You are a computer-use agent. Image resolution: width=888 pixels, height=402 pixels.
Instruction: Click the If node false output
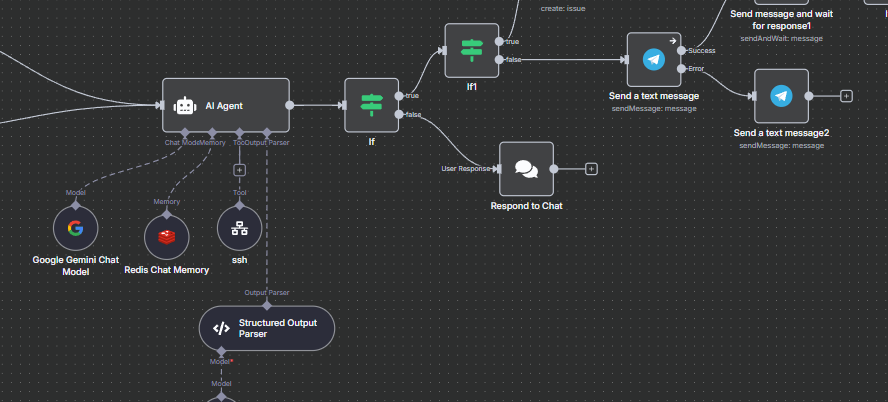(399, 115)
